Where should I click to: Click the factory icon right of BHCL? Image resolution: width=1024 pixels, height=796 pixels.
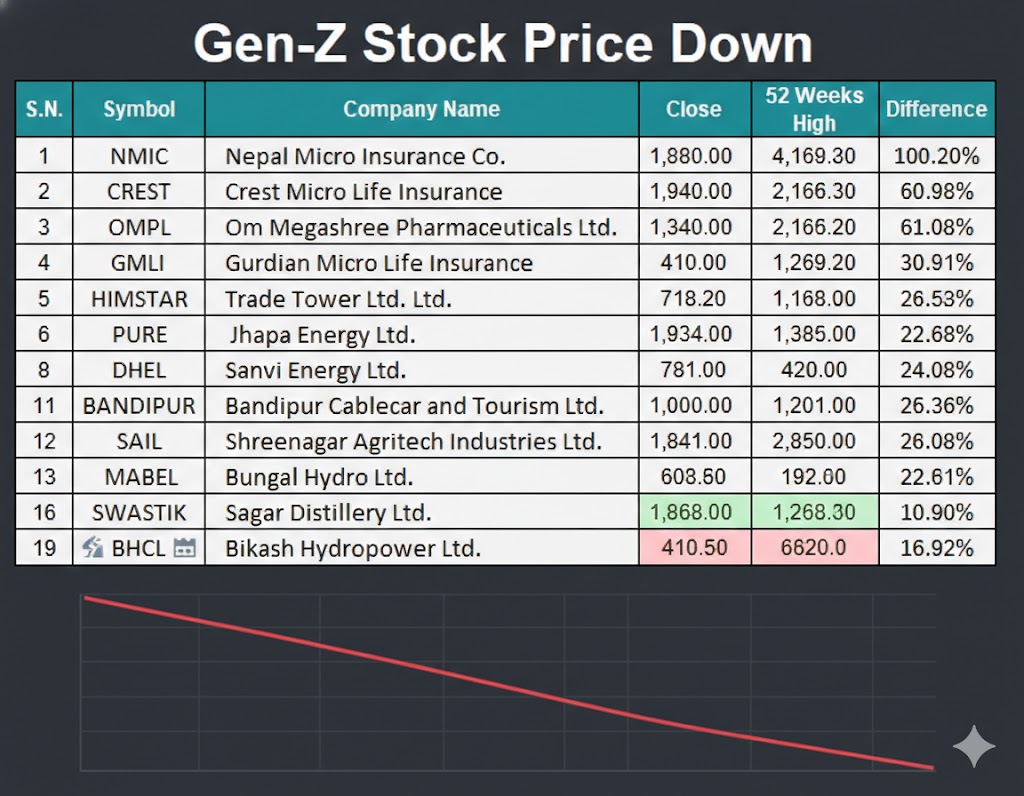[x=184, y=547]
